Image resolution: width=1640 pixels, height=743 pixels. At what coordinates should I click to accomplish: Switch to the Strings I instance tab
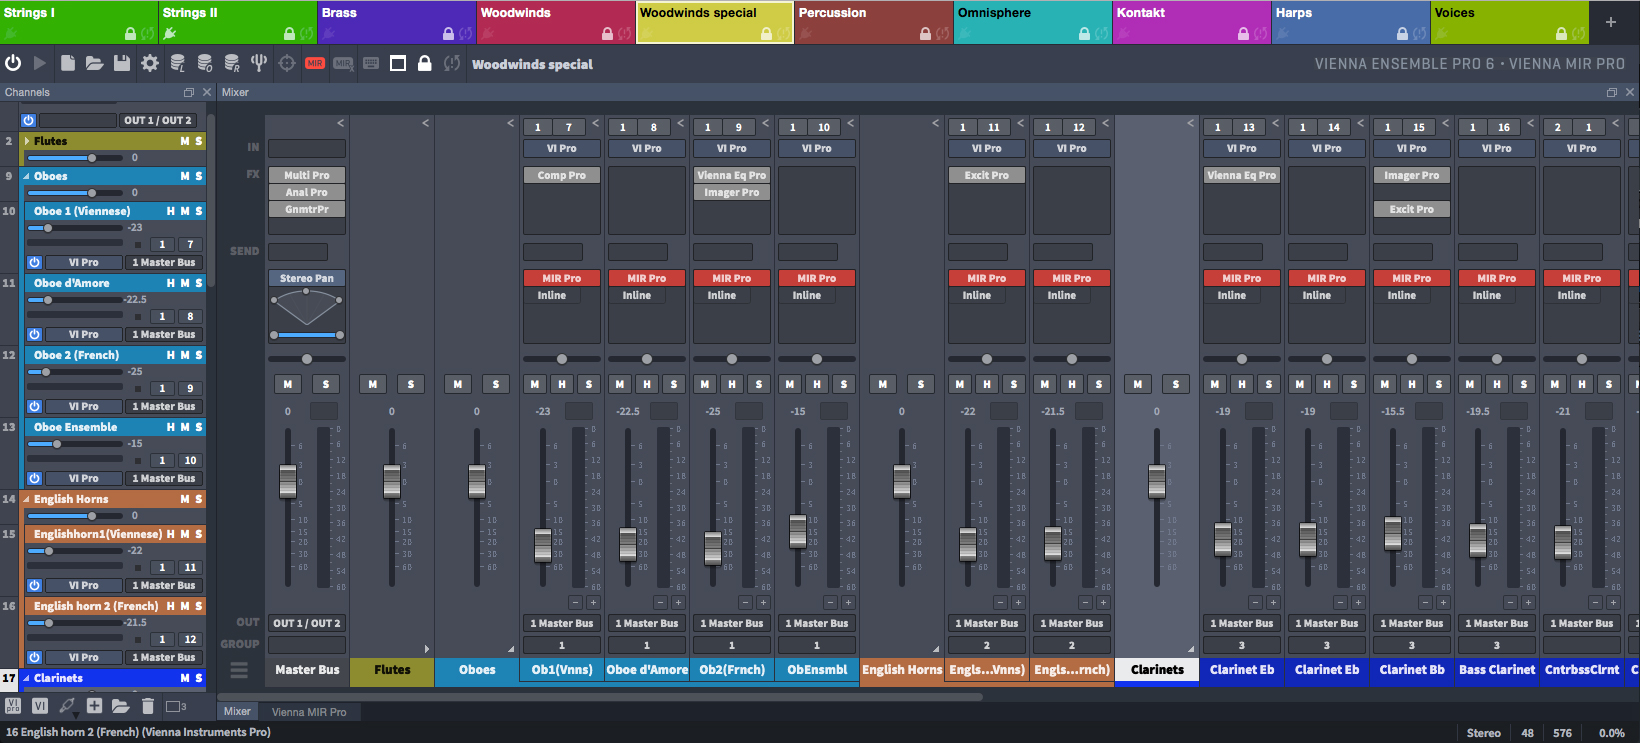pos(79,21)
